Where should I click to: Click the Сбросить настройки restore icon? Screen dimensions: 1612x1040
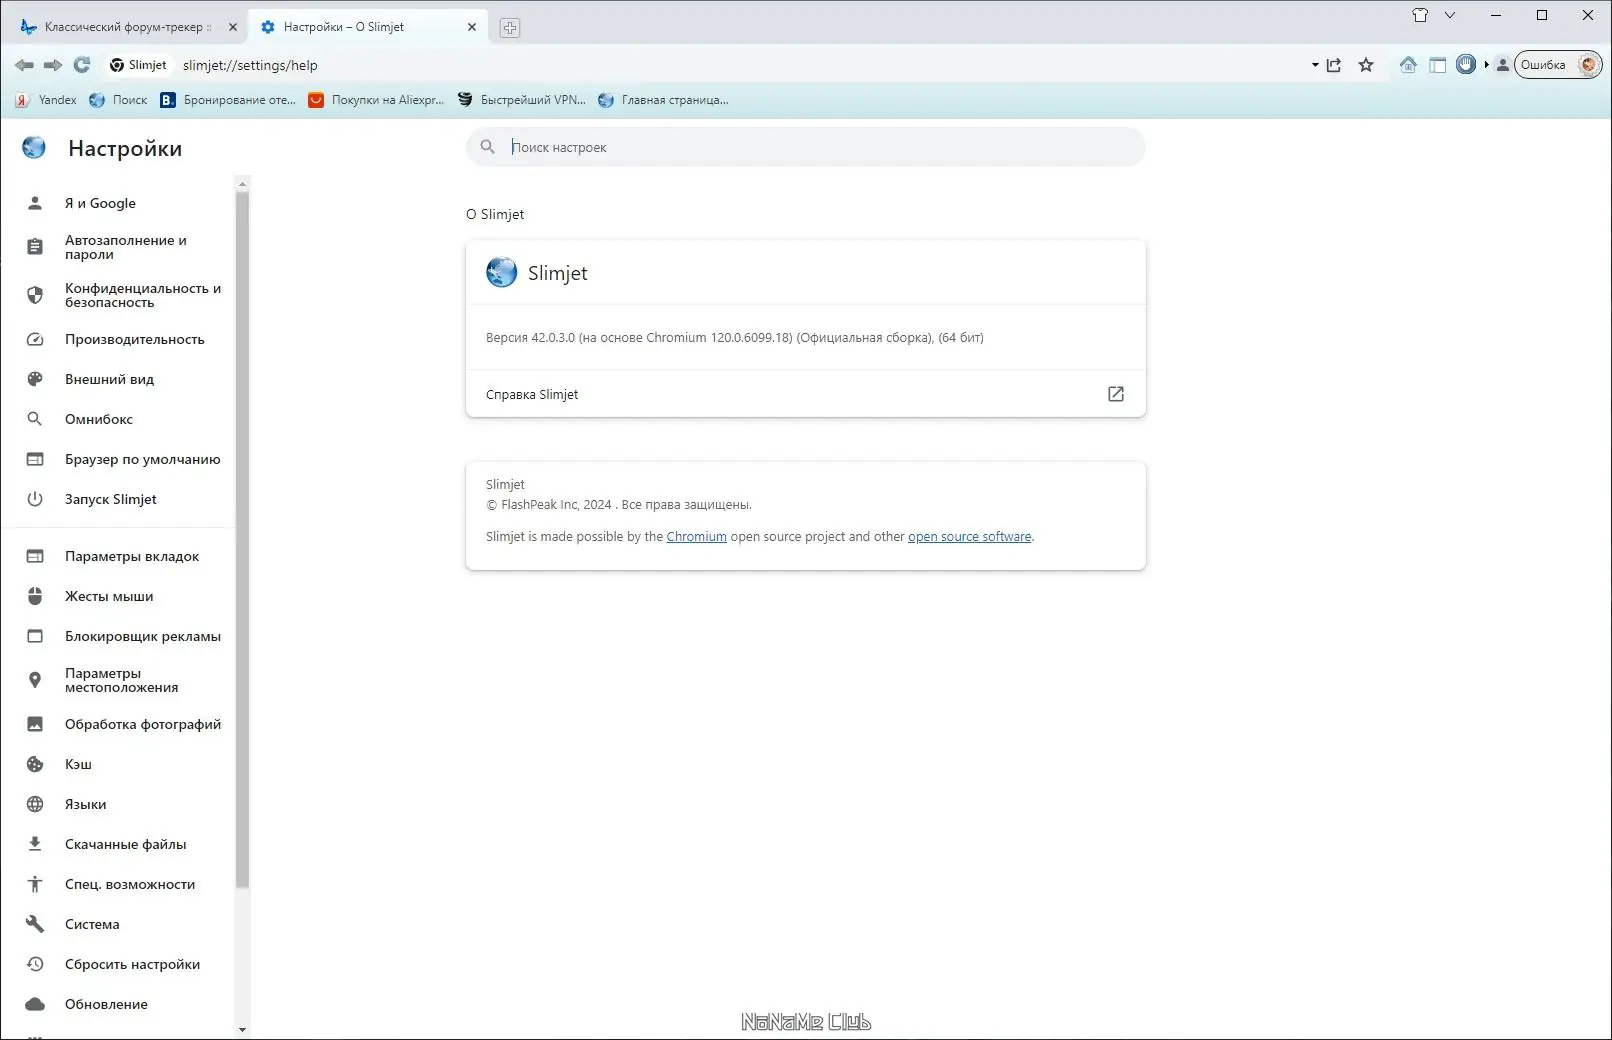coord(35,964)
